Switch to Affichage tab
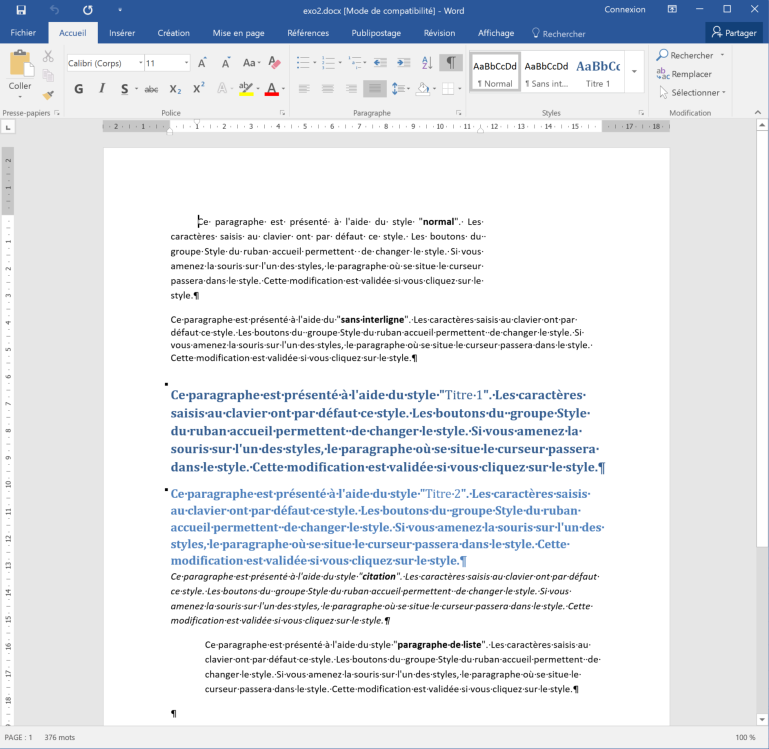 (496, 33)
